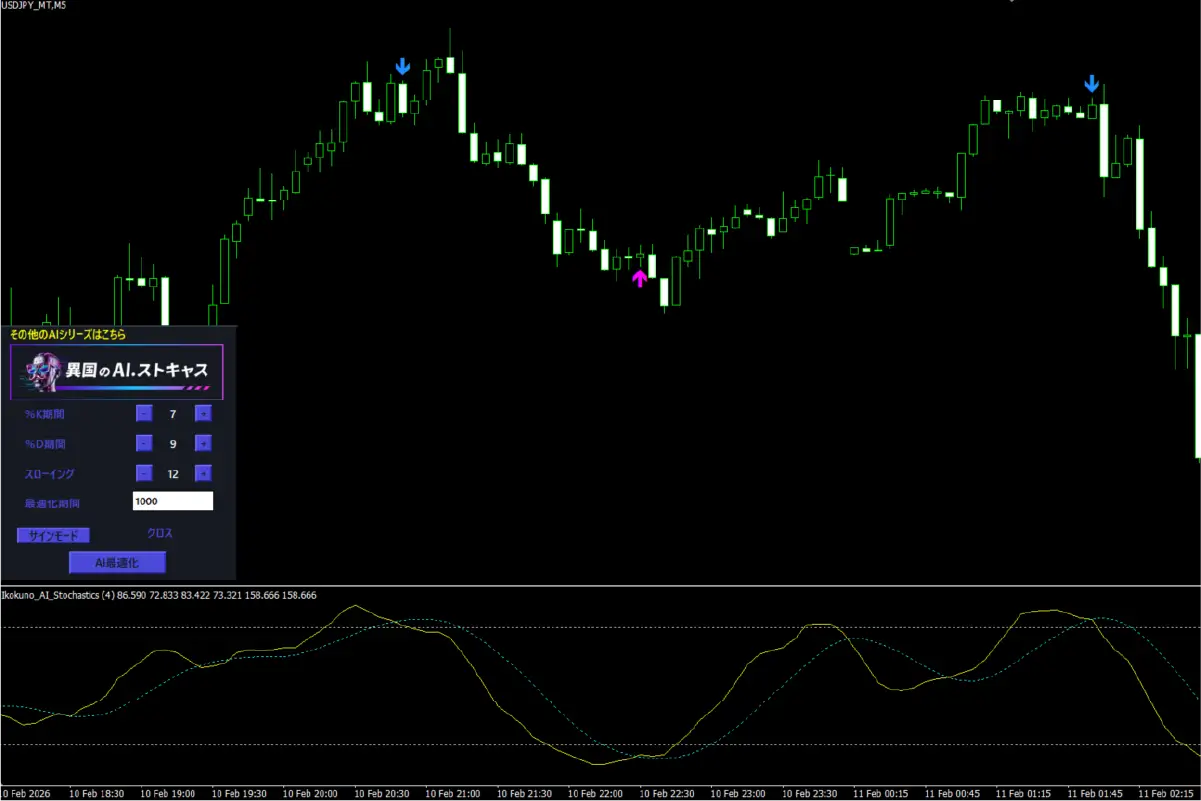
Task: Decrease the スローイング value
Action: point(144,474)
